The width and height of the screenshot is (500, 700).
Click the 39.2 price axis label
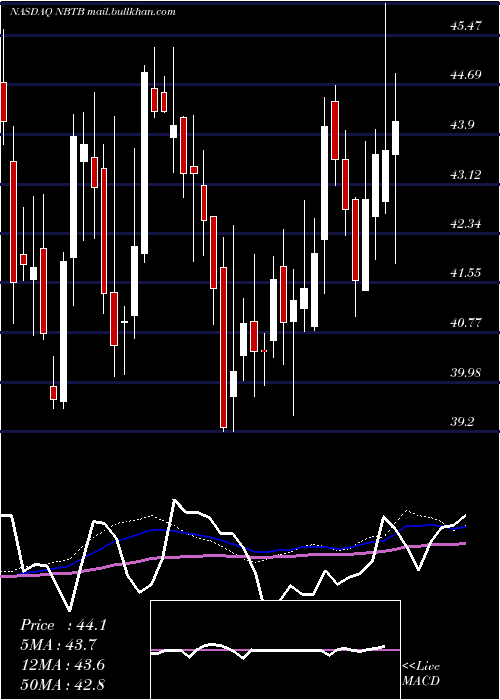pos(462,422)
